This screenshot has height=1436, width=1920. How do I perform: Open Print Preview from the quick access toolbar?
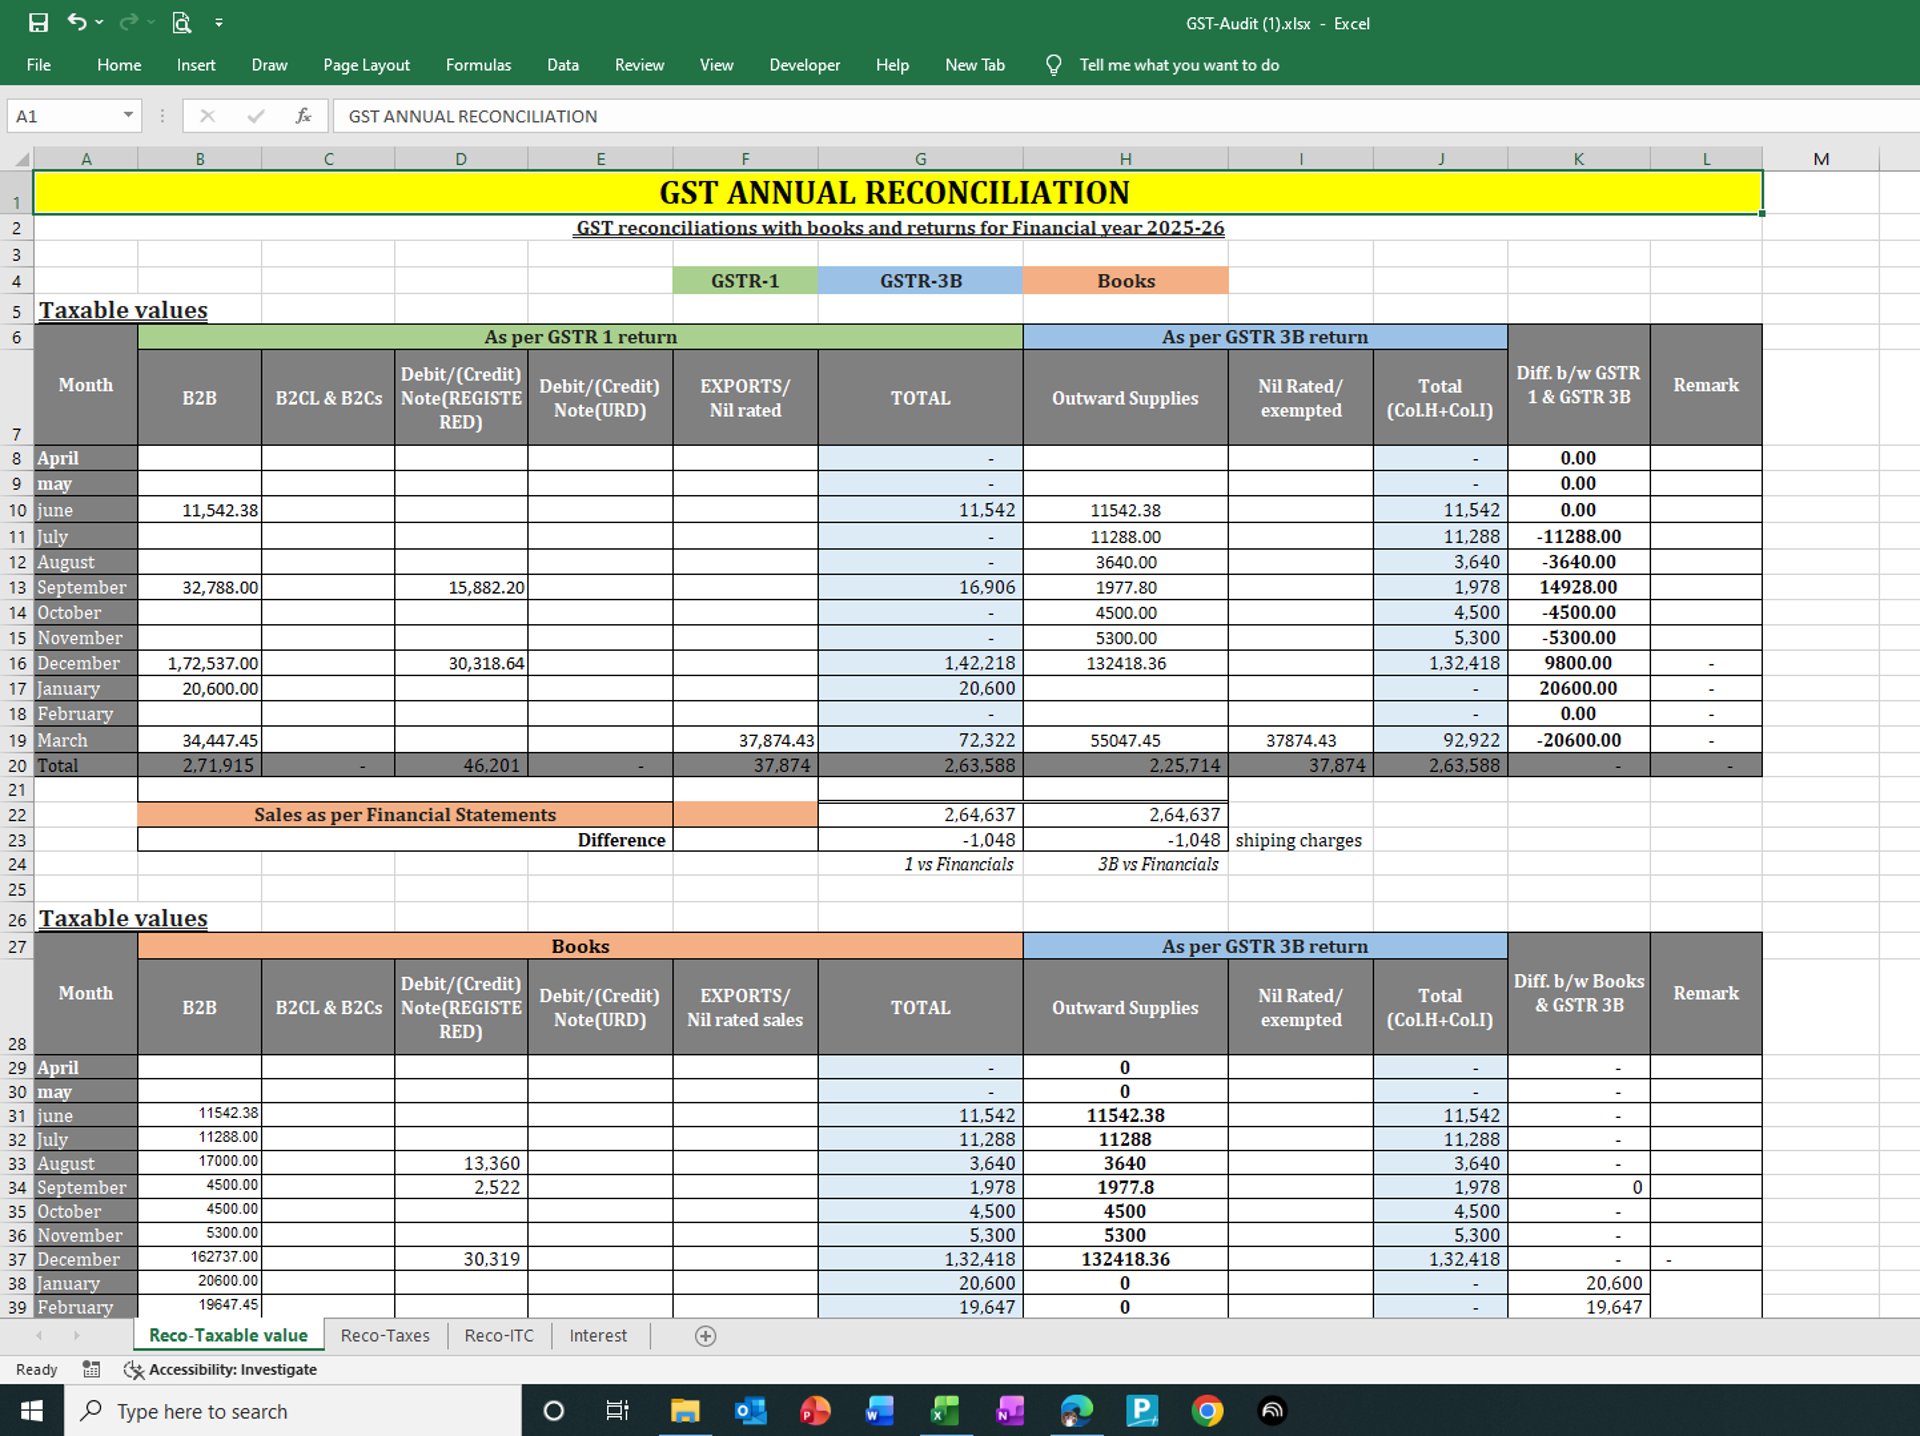pos(181,23)
